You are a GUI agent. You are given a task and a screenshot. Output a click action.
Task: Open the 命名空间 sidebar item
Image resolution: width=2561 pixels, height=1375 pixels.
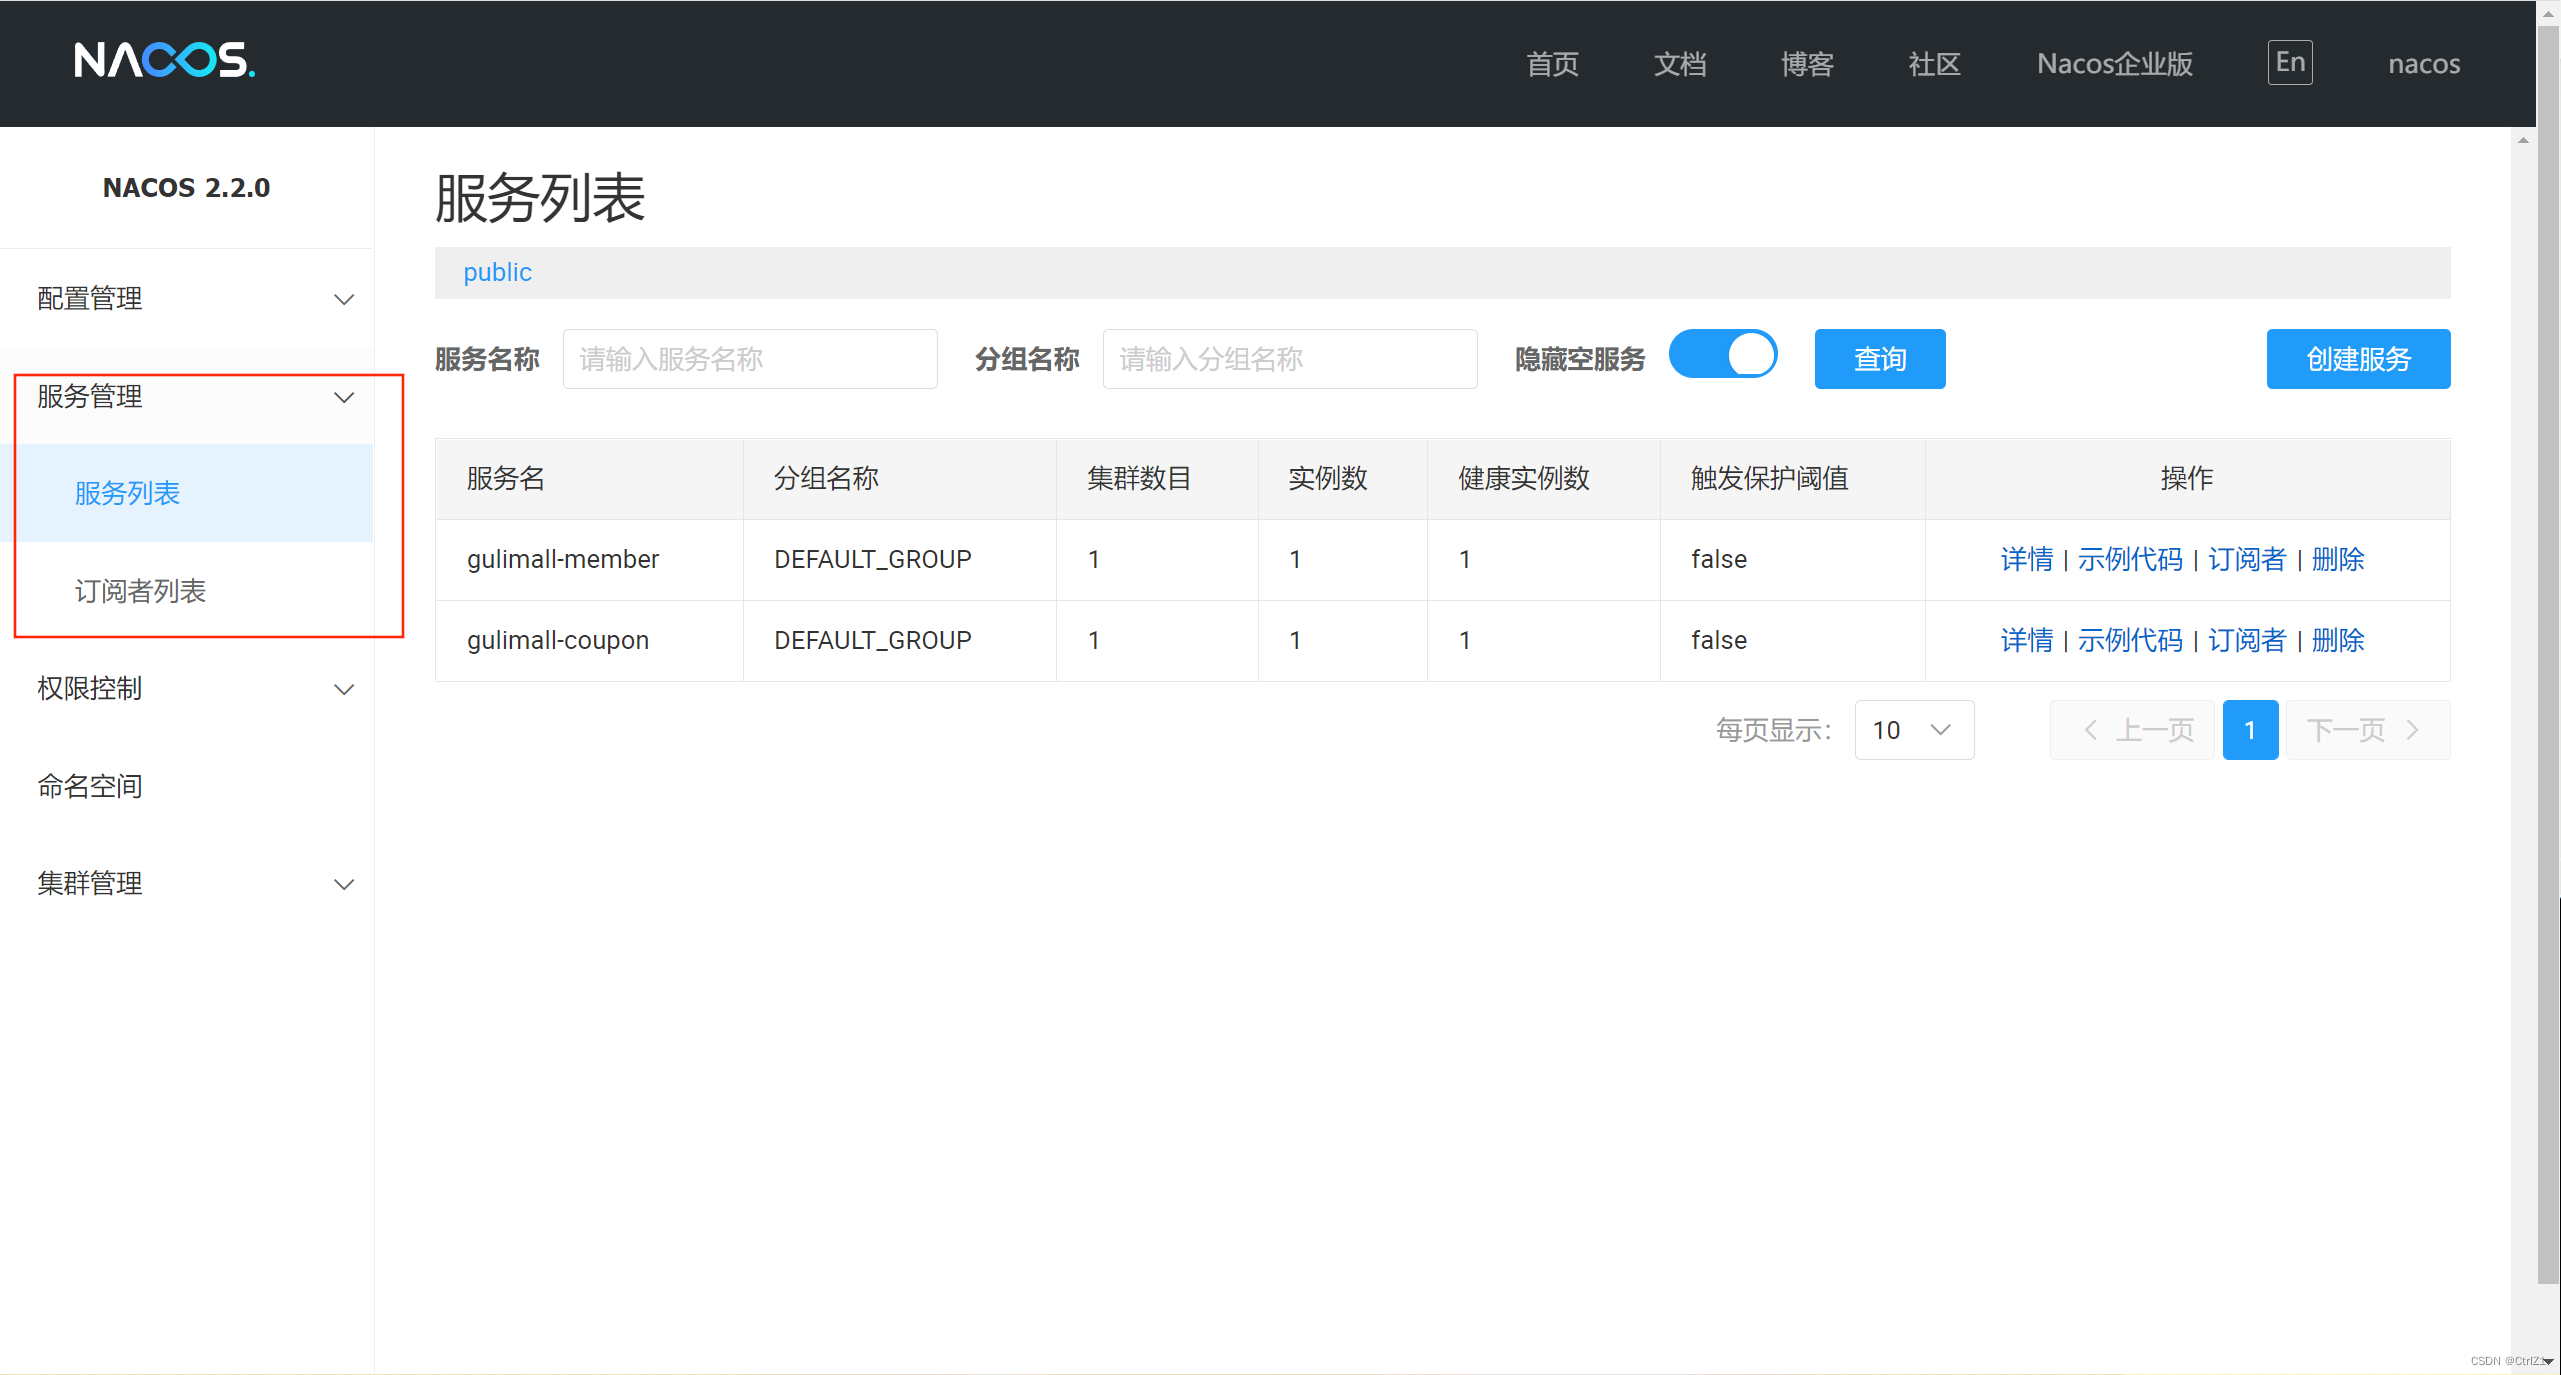tap(187, 786)
